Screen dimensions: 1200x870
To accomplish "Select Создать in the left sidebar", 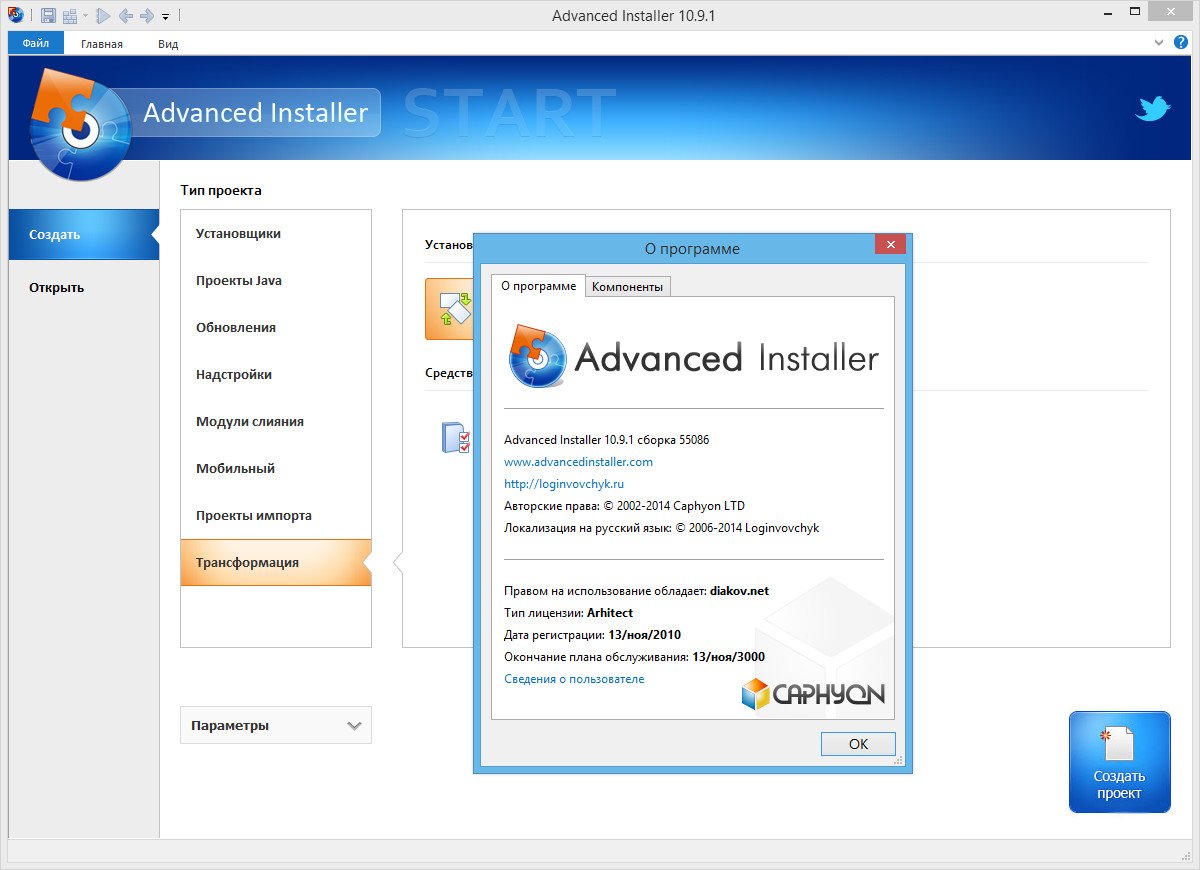I will pyautogui.click(x=83, y=235).
